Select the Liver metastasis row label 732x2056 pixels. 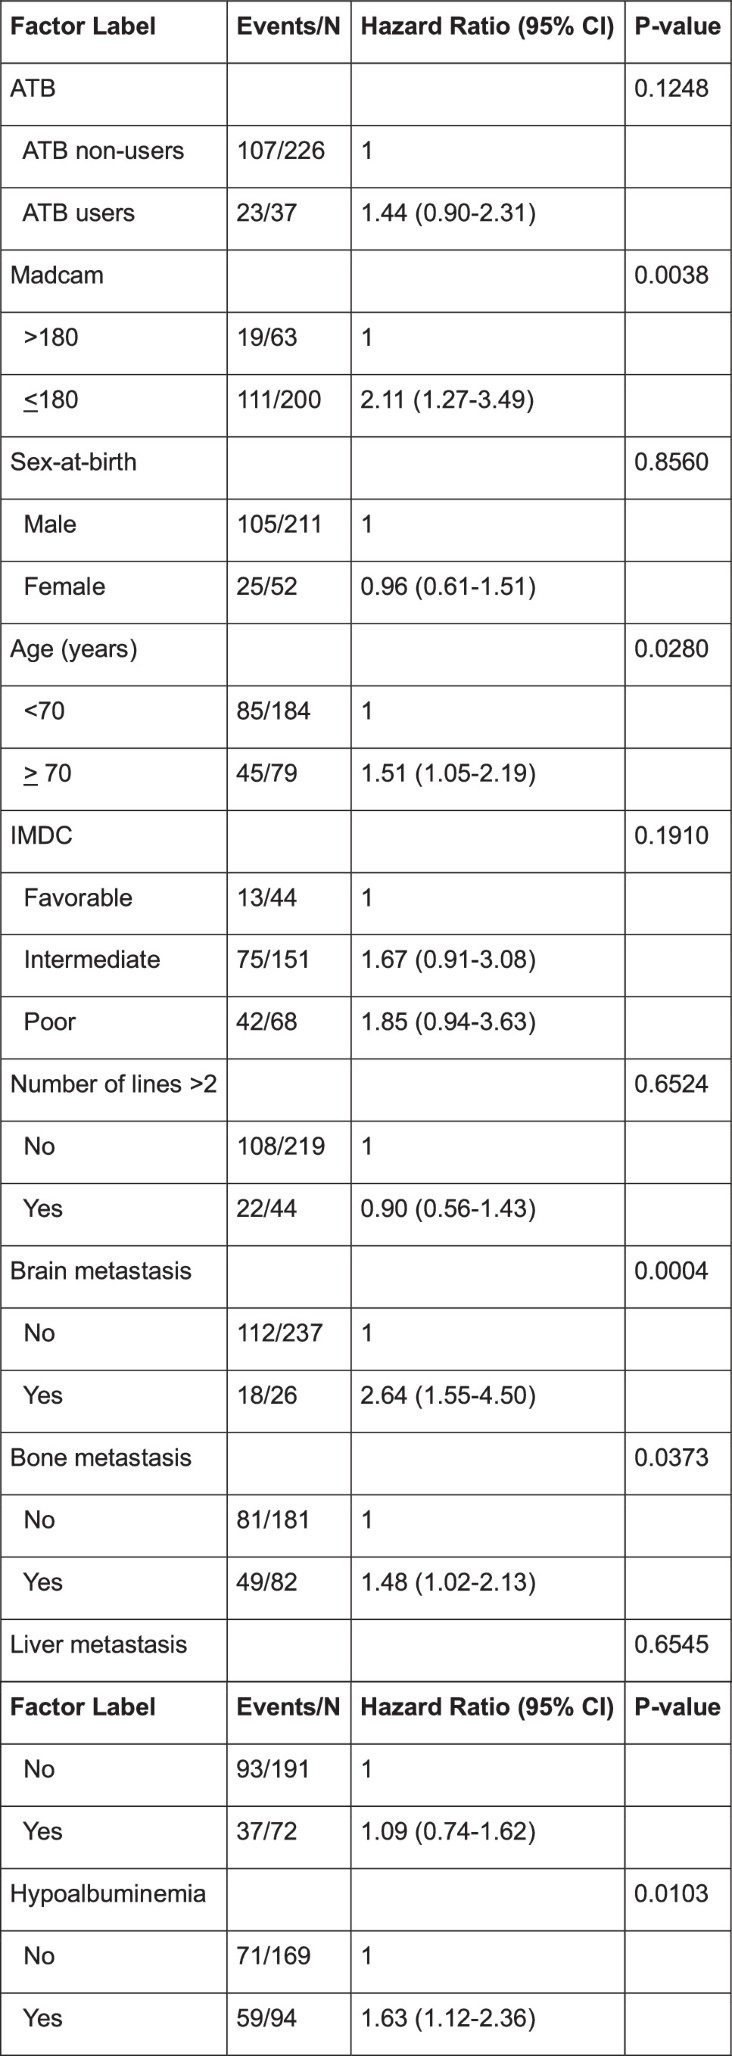coord(98,1644)
